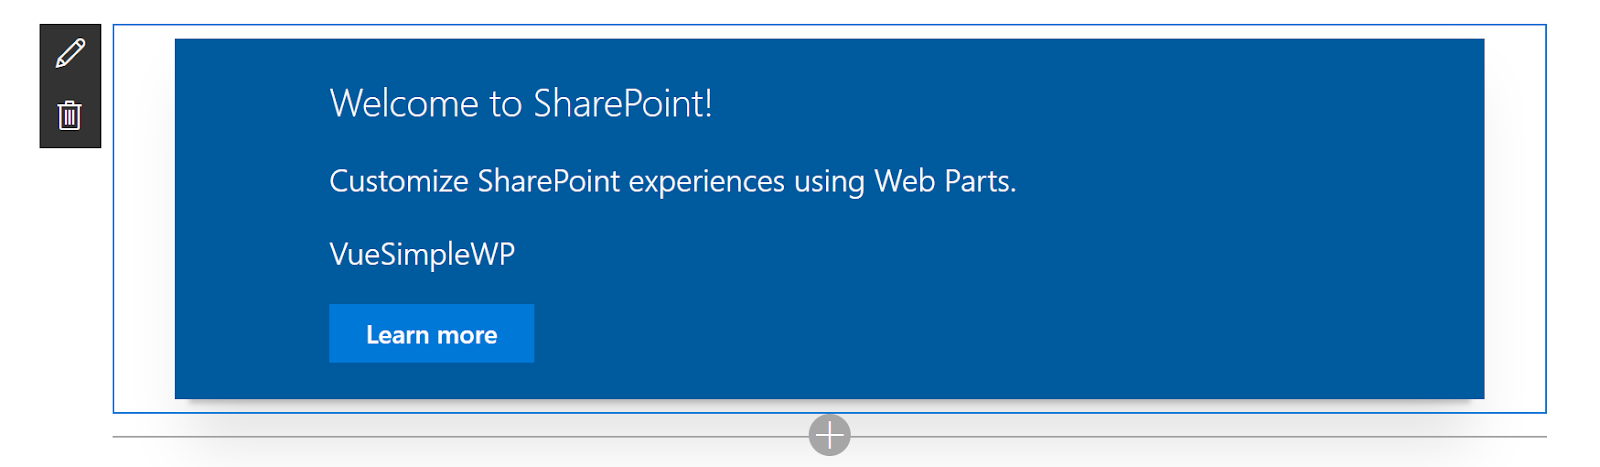Click the word "Customize" in the subtitle
This screenshot has width=1600, height=467.
[x=399, y=181]
